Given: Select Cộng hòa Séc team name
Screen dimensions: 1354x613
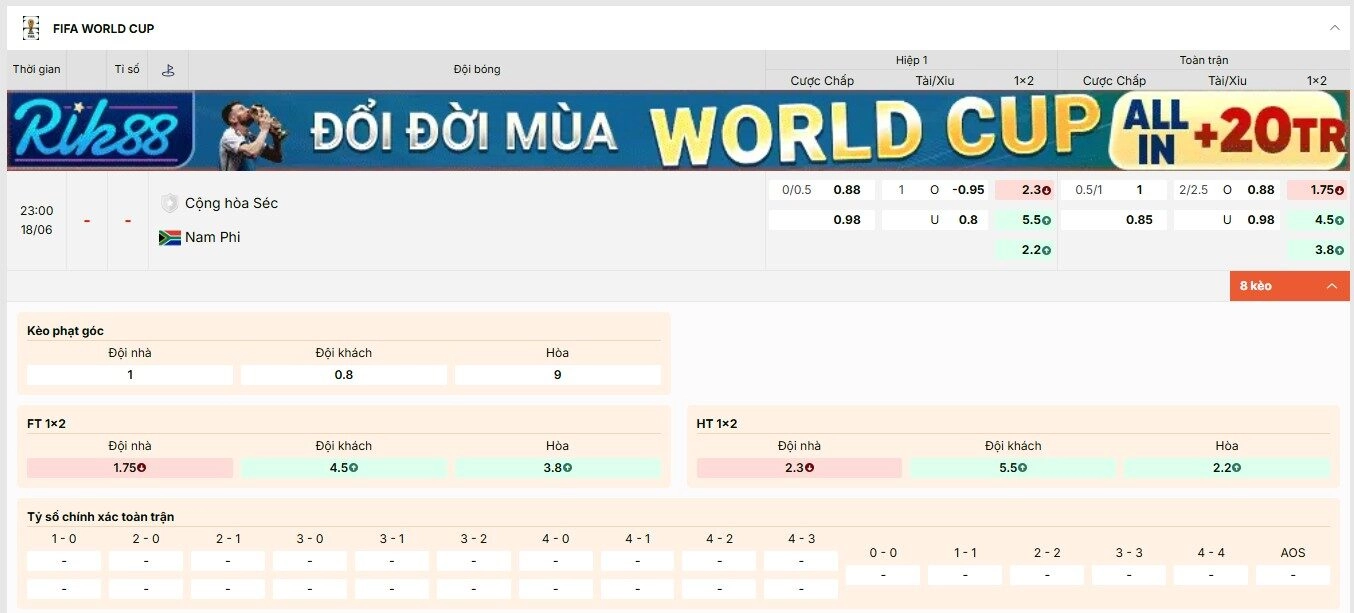Looking at the screenshot, I should 231,203.
